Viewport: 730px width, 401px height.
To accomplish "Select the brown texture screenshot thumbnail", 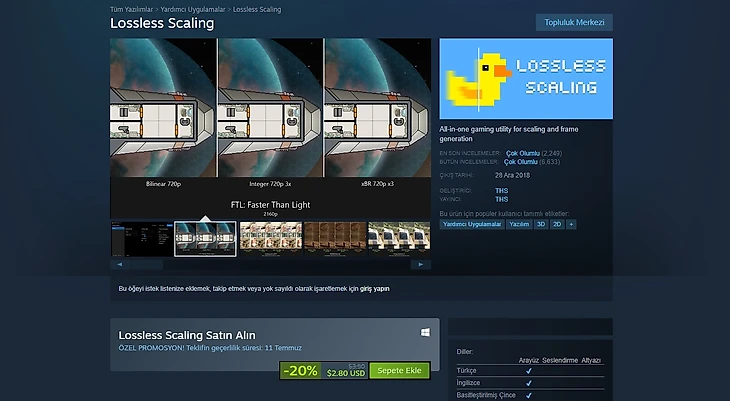I will click(335, 239).
